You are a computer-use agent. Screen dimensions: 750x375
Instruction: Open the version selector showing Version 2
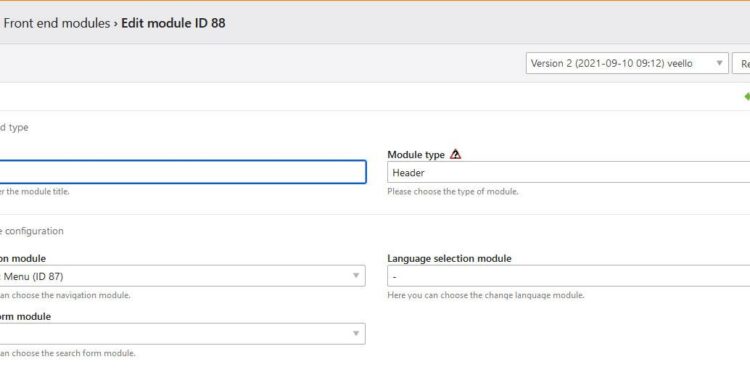click(x=627, y=63)
